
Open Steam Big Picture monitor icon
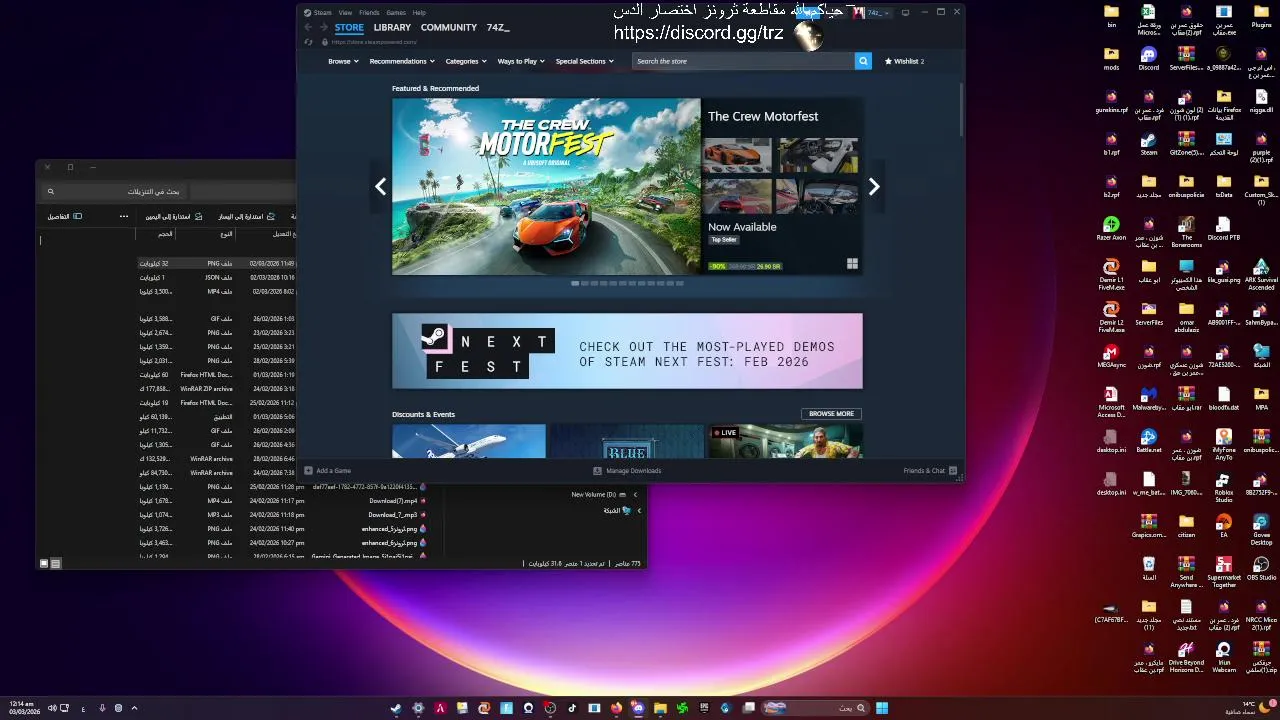point(905,13)
